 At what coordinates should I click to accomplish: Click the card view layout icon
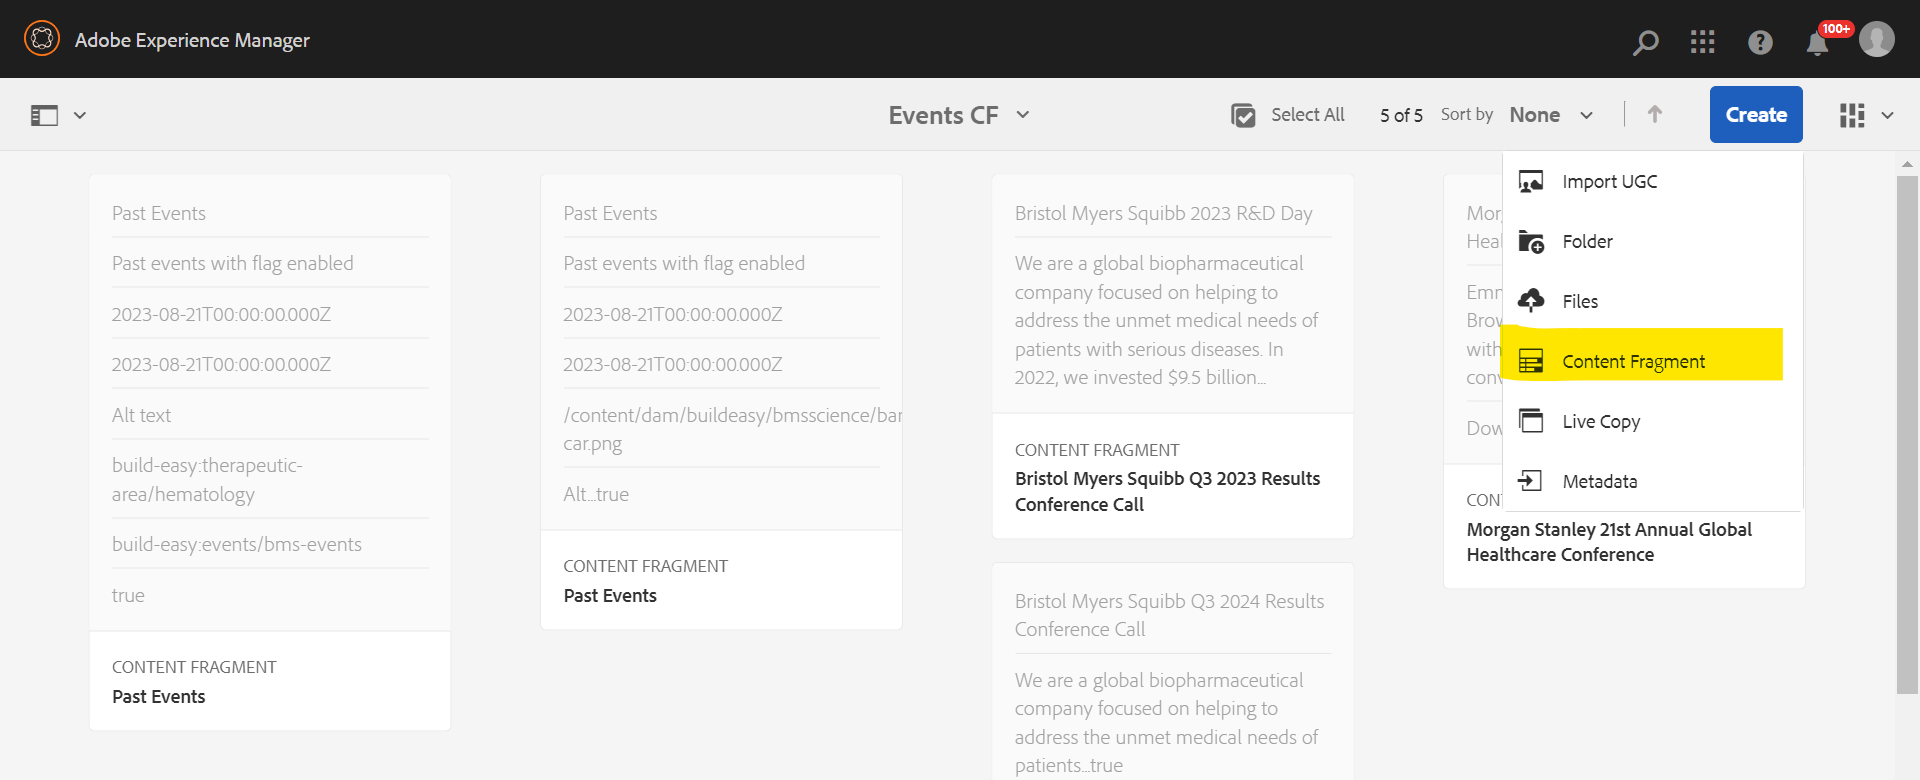click(x=1852, y=115)
